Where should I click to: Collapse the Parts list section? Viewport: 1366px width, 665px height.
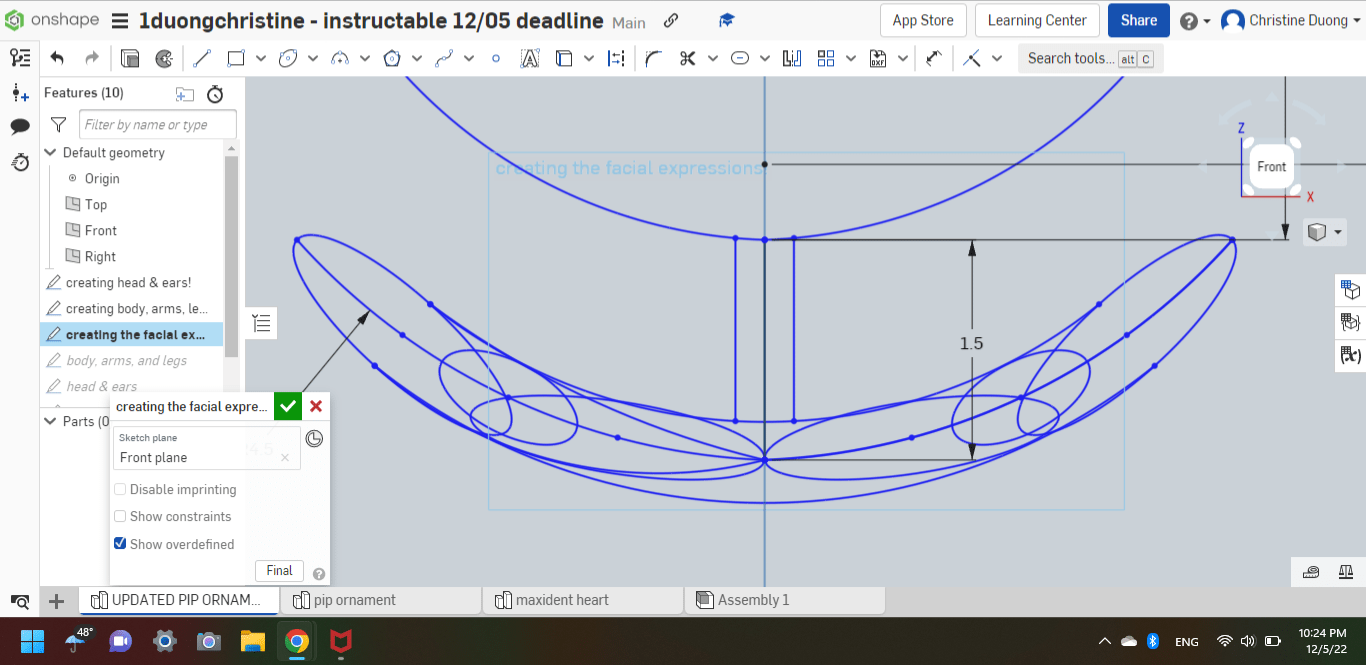51,421
